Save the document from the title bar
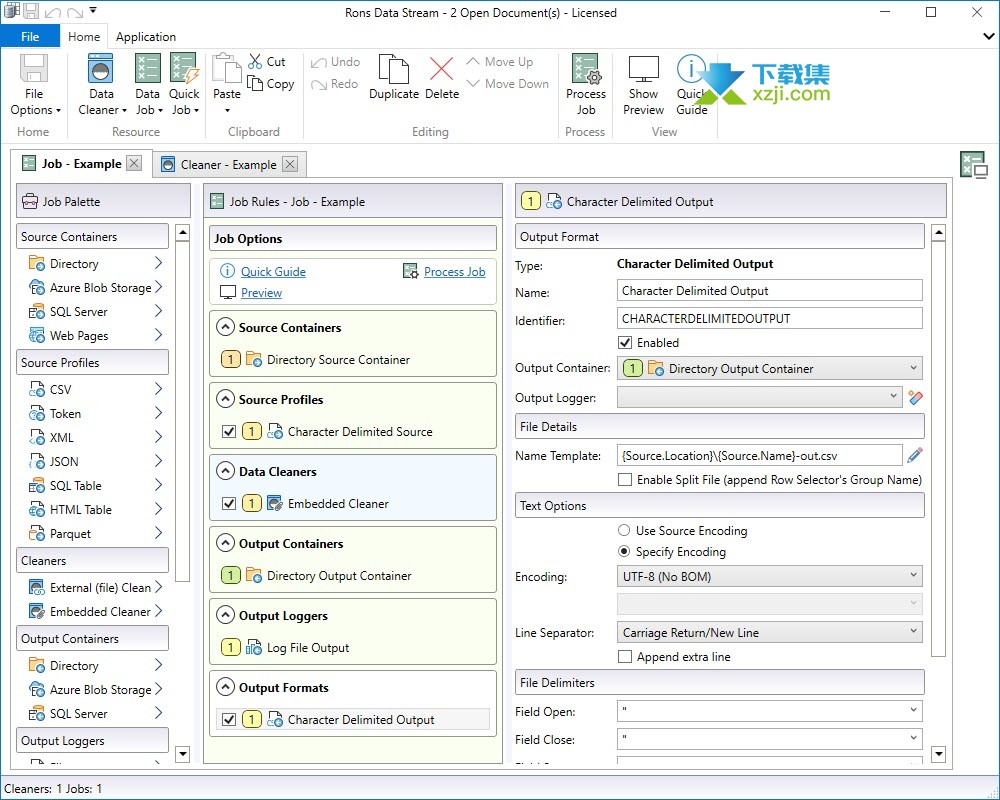Screen dimensions: 1000x800 [x=31, y=11]
